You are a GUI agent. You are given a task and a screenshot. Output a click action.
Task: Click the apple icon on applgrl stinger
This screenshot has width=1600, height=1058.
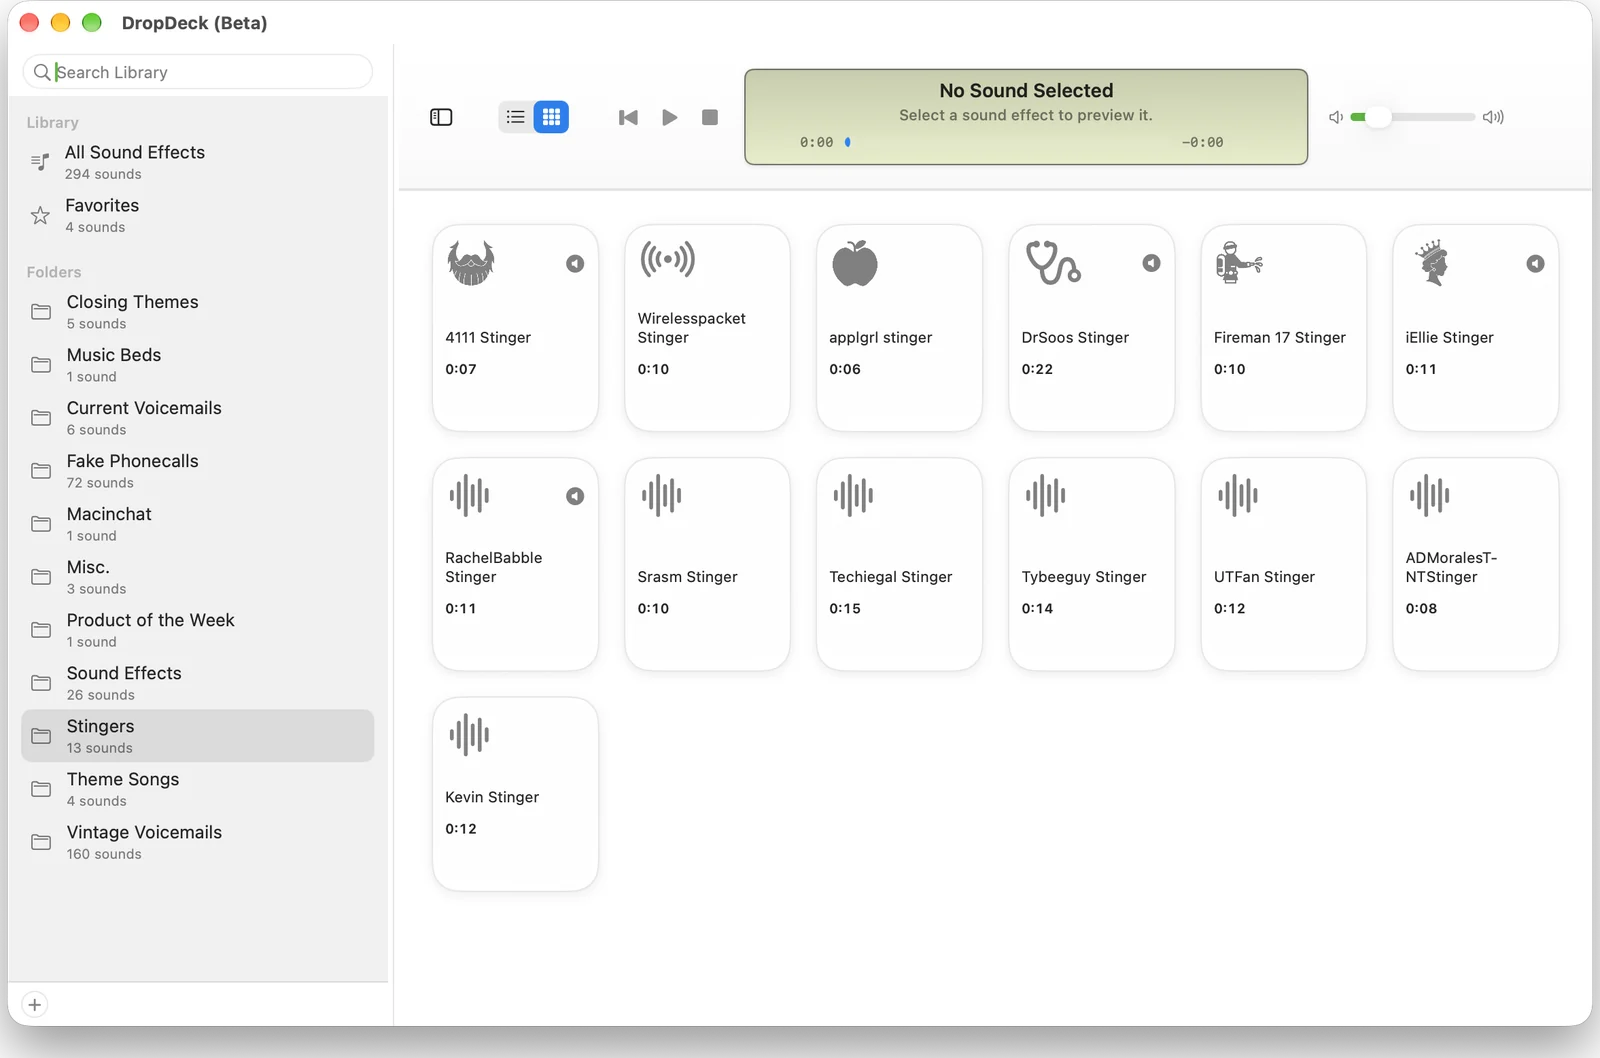coord(855,263)
